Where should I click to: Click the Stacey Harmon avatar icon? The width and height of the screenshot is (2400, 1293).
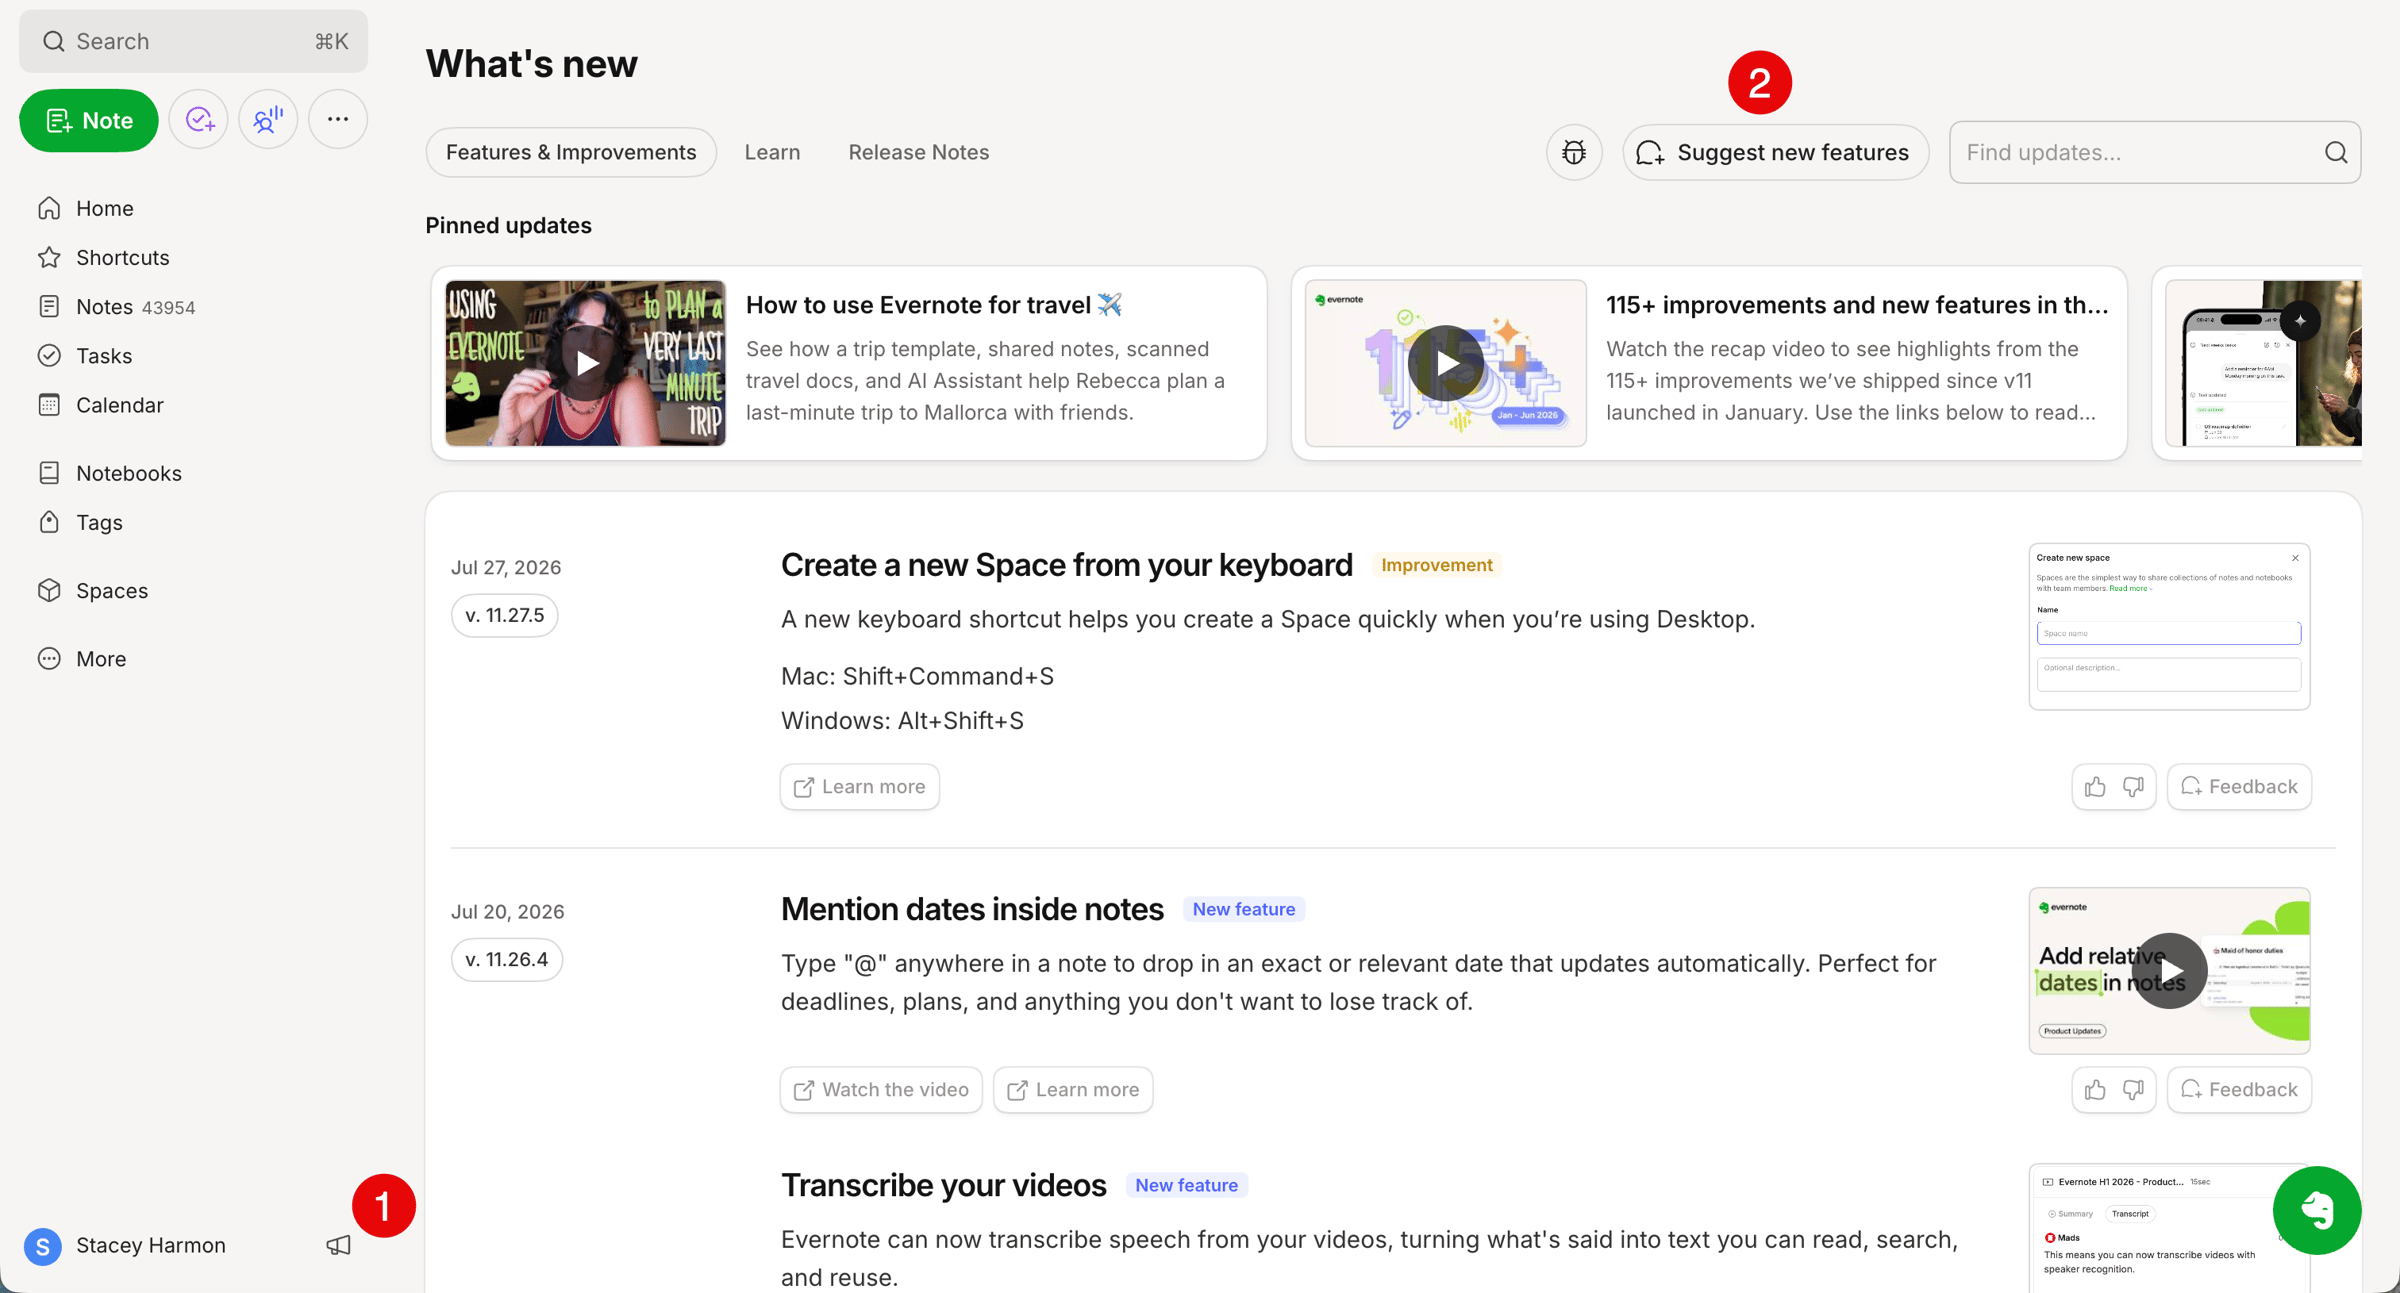(43, 1246)
